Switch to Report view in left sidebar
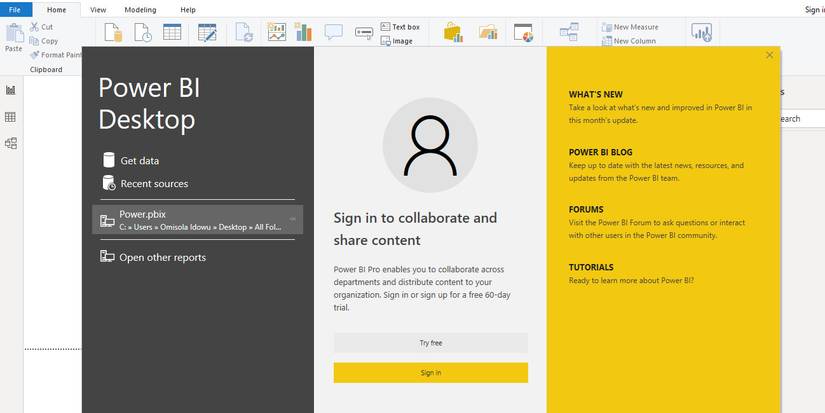 click(x=11, y=90)
